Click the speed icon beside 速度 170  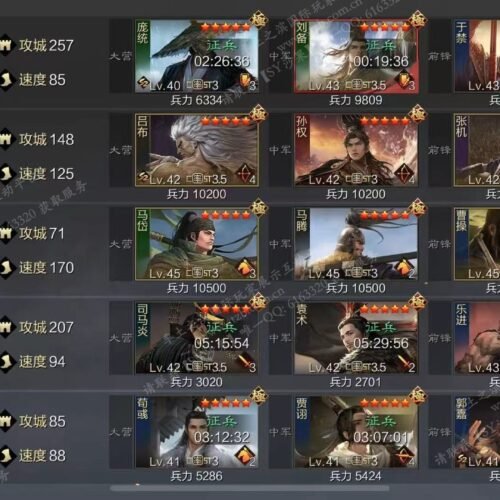click(x=5, y=268)
